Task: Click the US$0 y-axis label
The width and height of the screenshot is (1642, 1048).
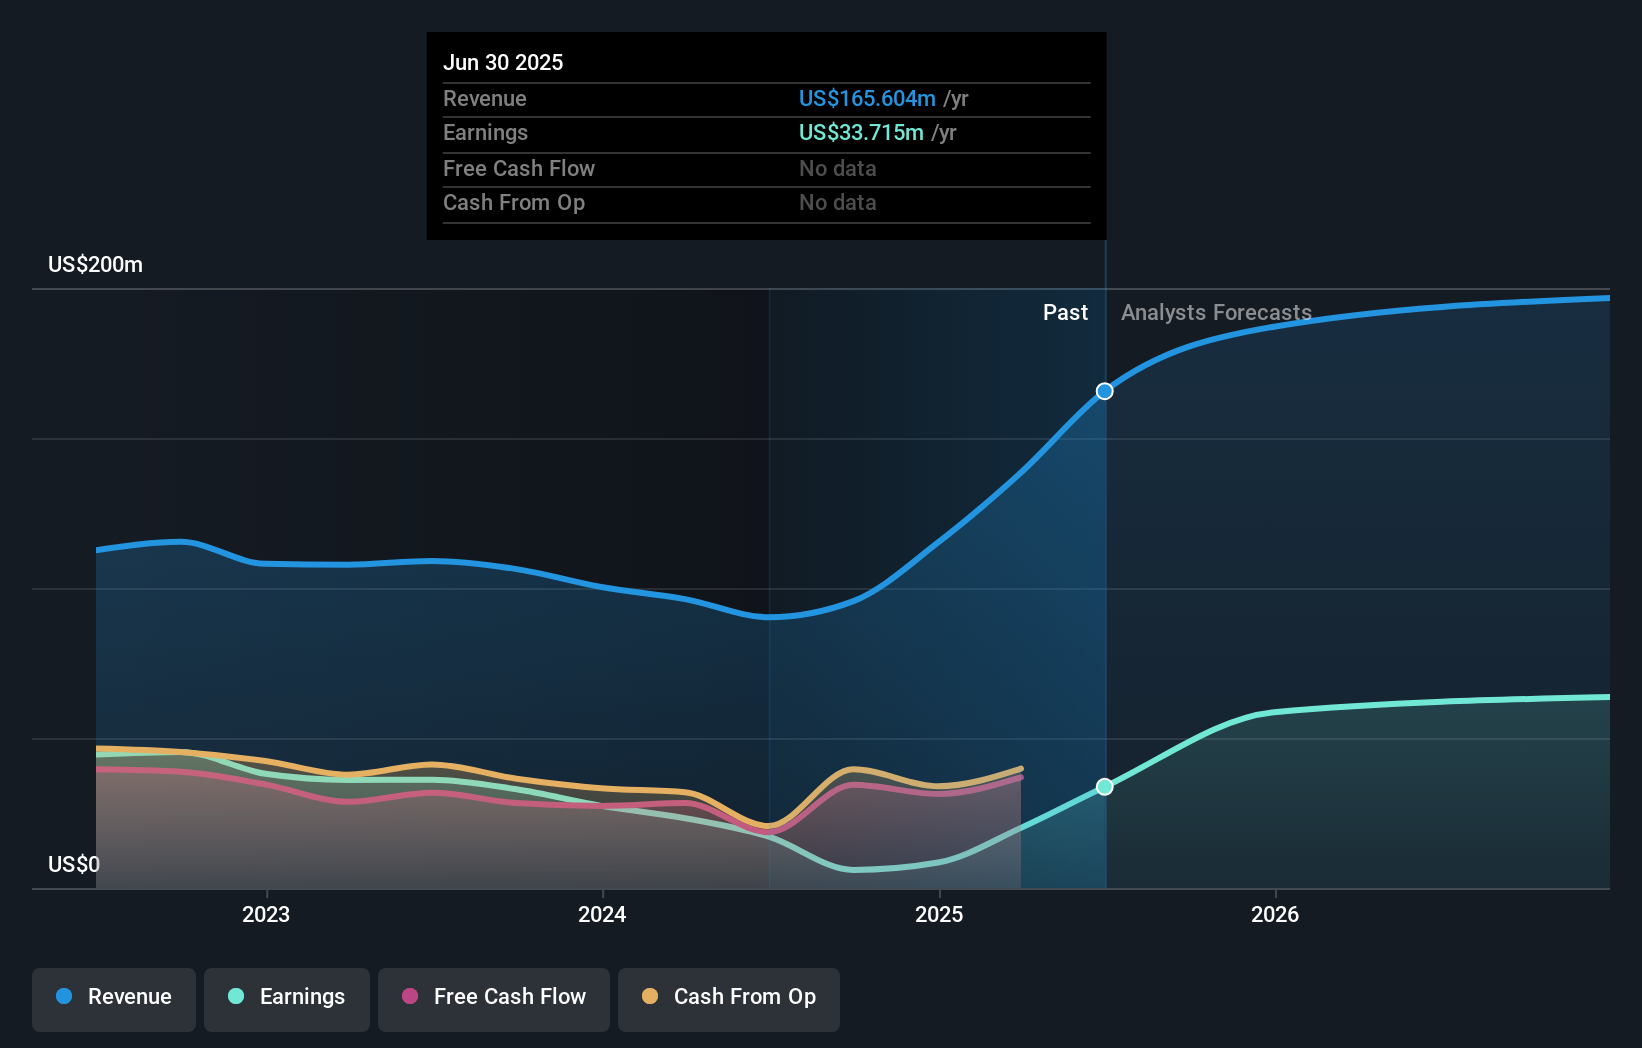Action: click(74, 864)
